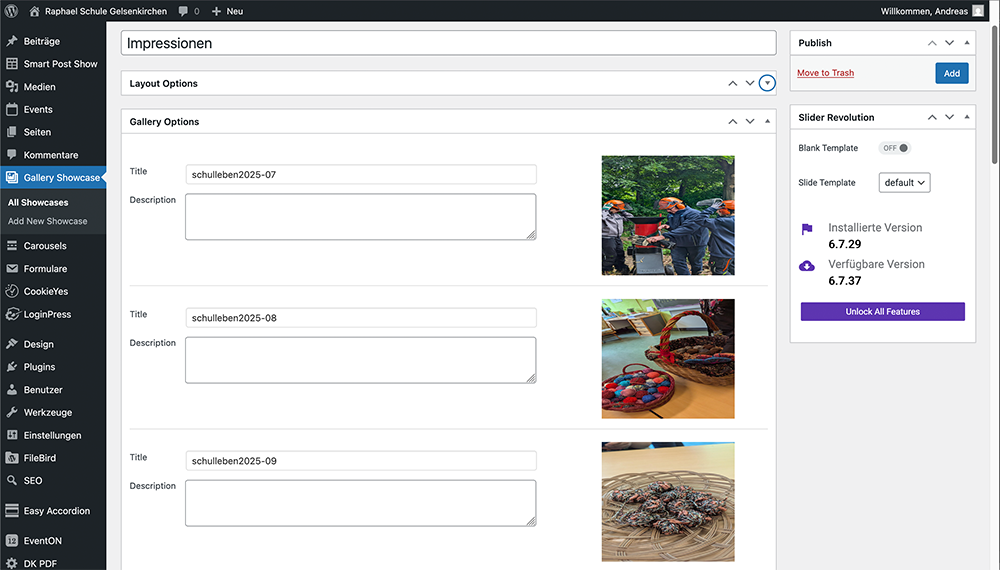The image size is (1000, 570).
Task: Click the Seiten pages icon
Action: (11, 132)
